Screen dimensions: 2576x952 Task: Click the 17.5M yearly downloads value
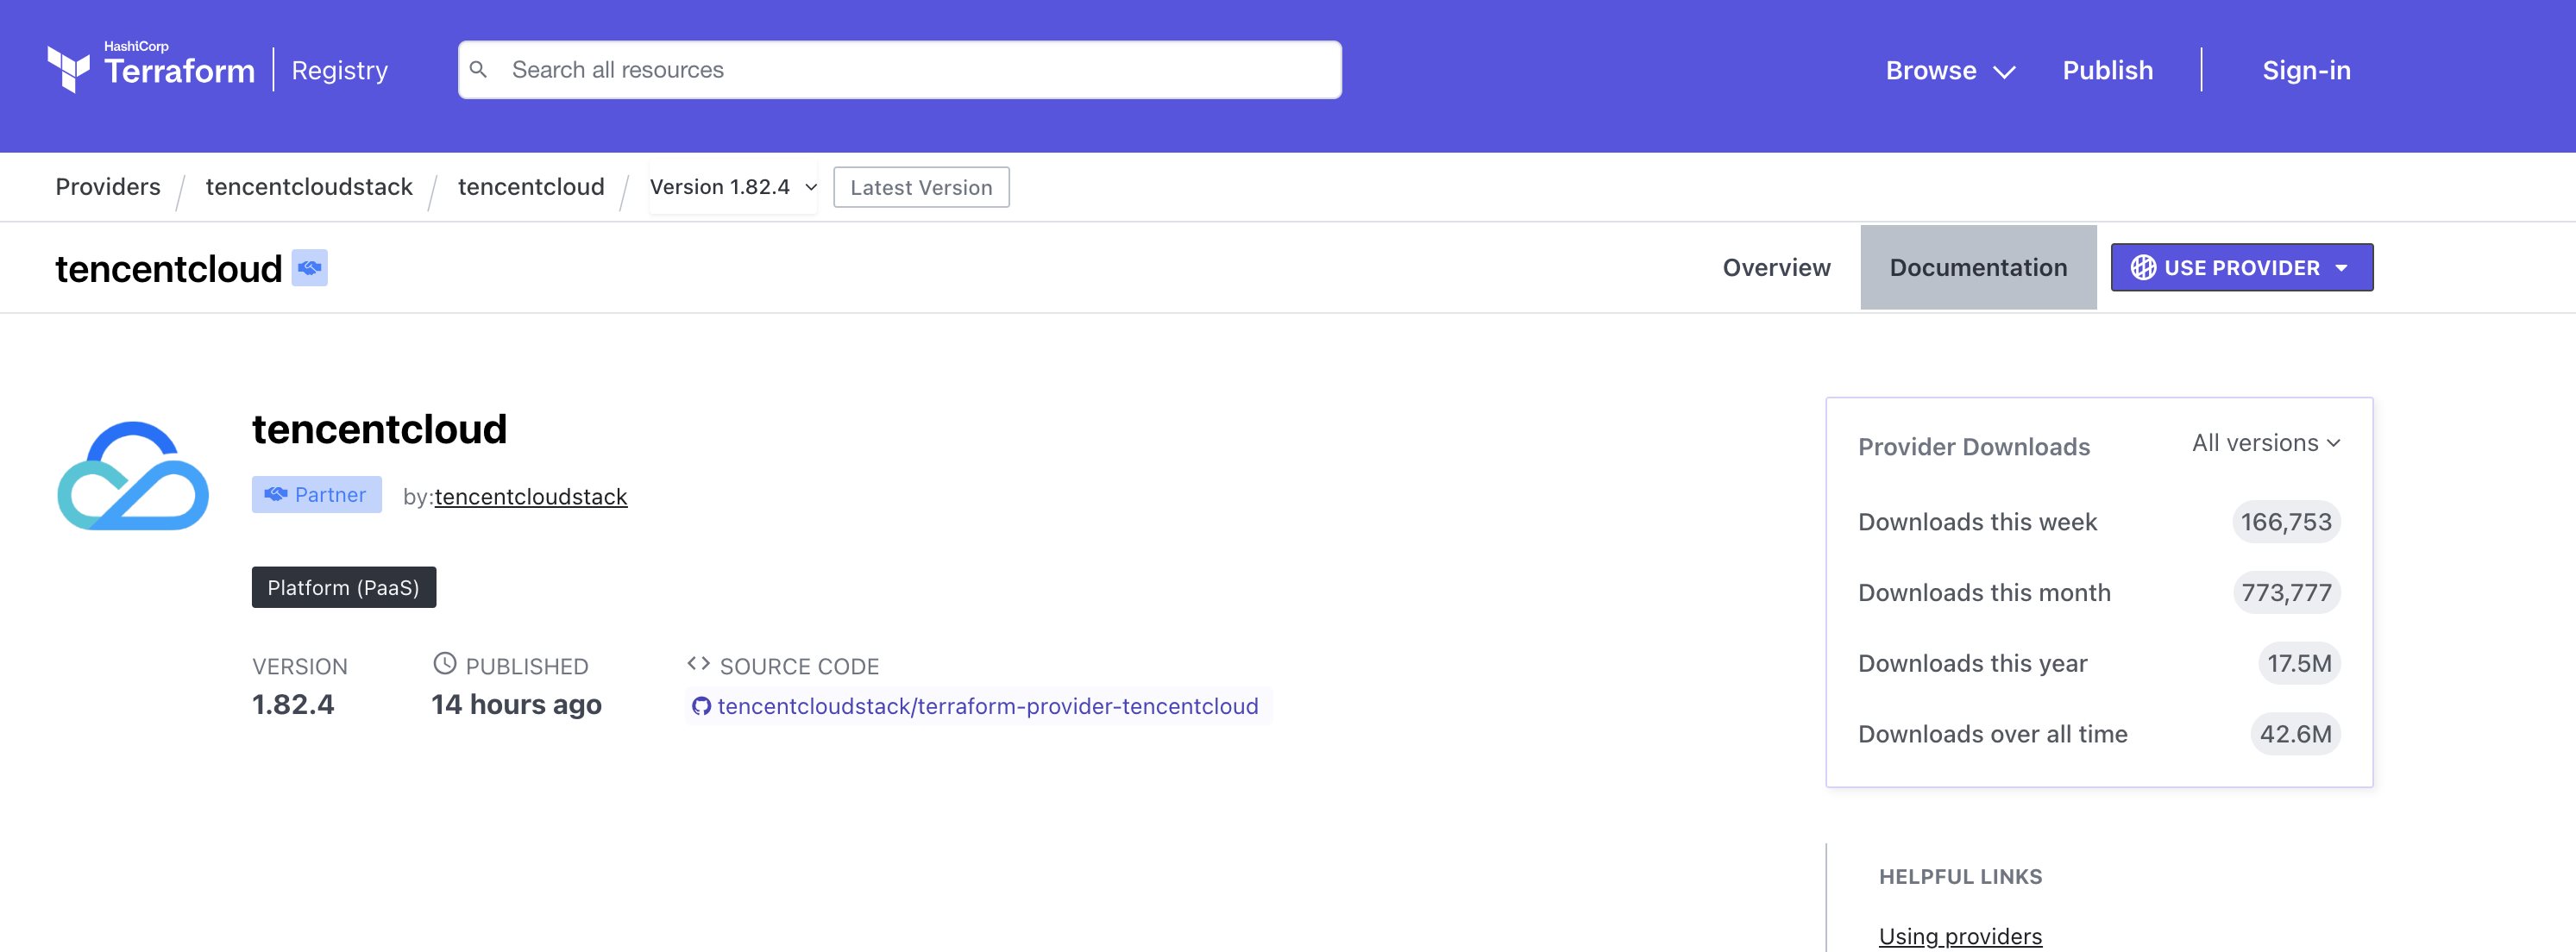pos(2298,663)
